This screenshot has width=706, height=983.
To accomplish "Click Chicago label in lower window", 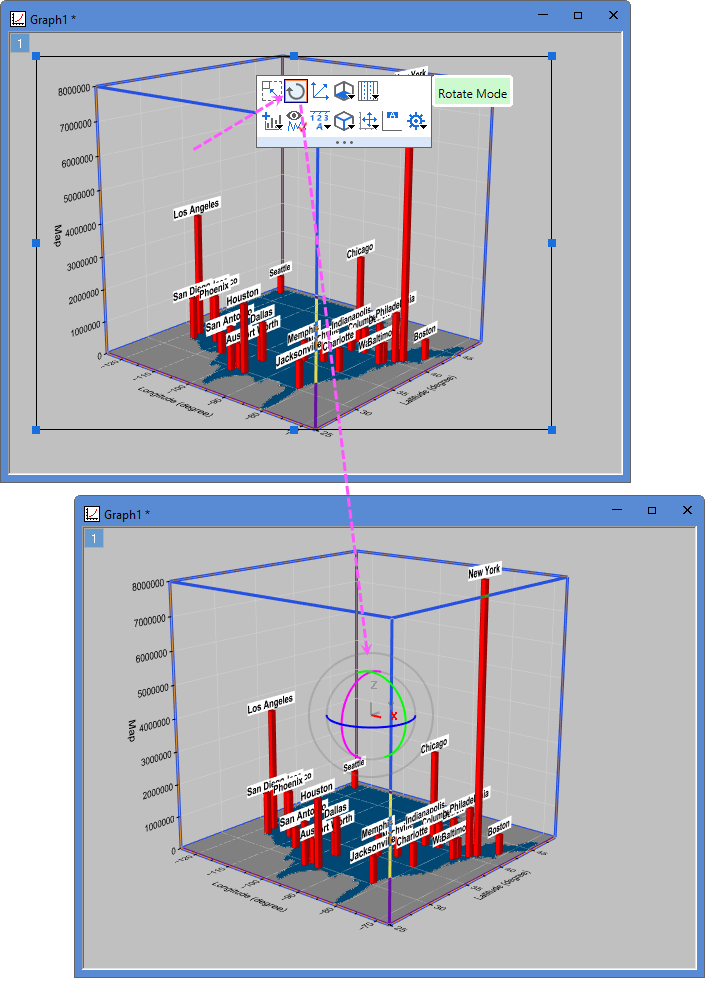I will tap(434, 745).
